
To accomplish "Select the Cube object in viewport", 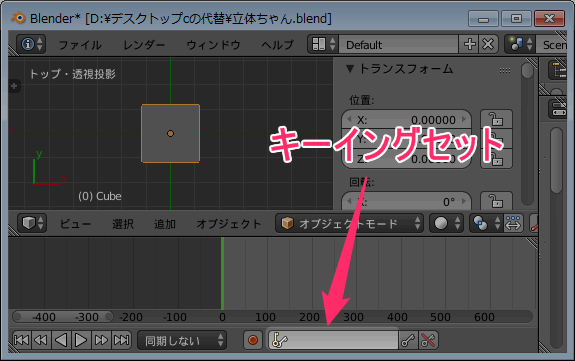I will click(x=171, y=134).
